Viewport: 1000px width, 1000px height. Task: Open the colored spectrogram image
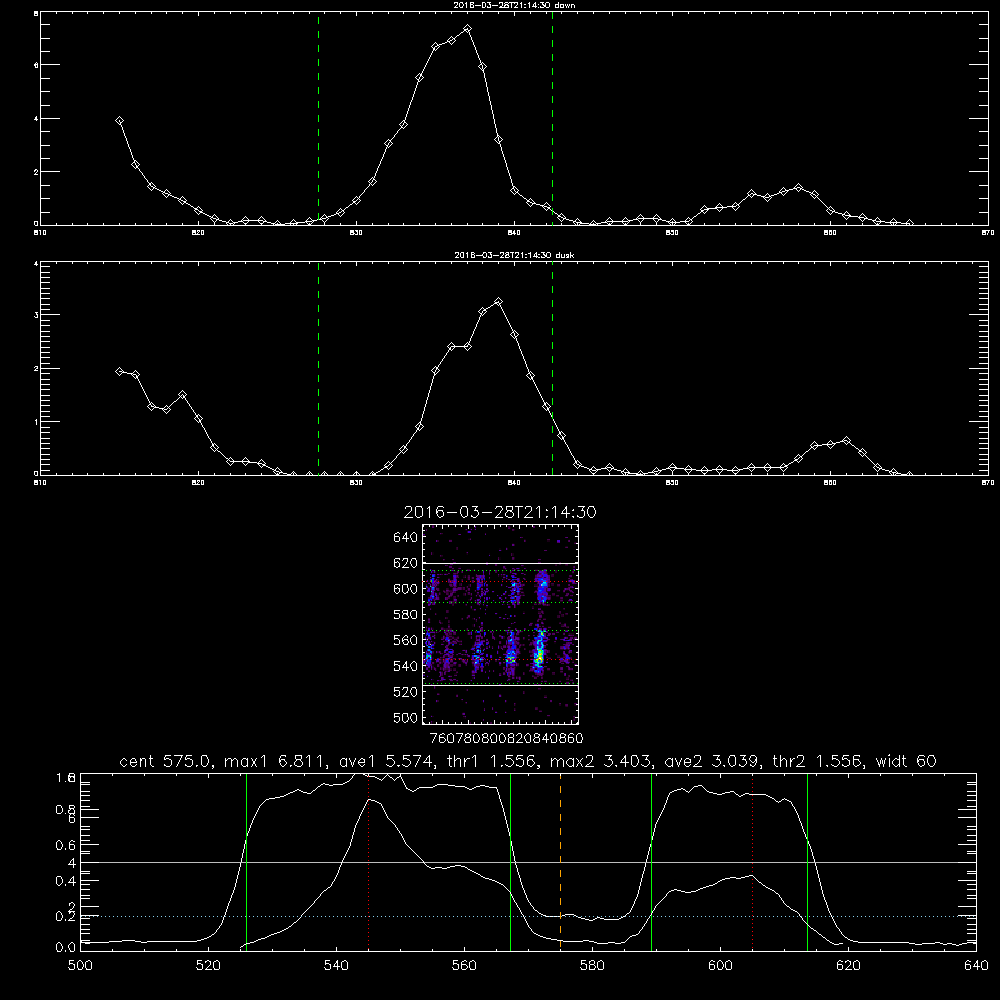(501, 624)
